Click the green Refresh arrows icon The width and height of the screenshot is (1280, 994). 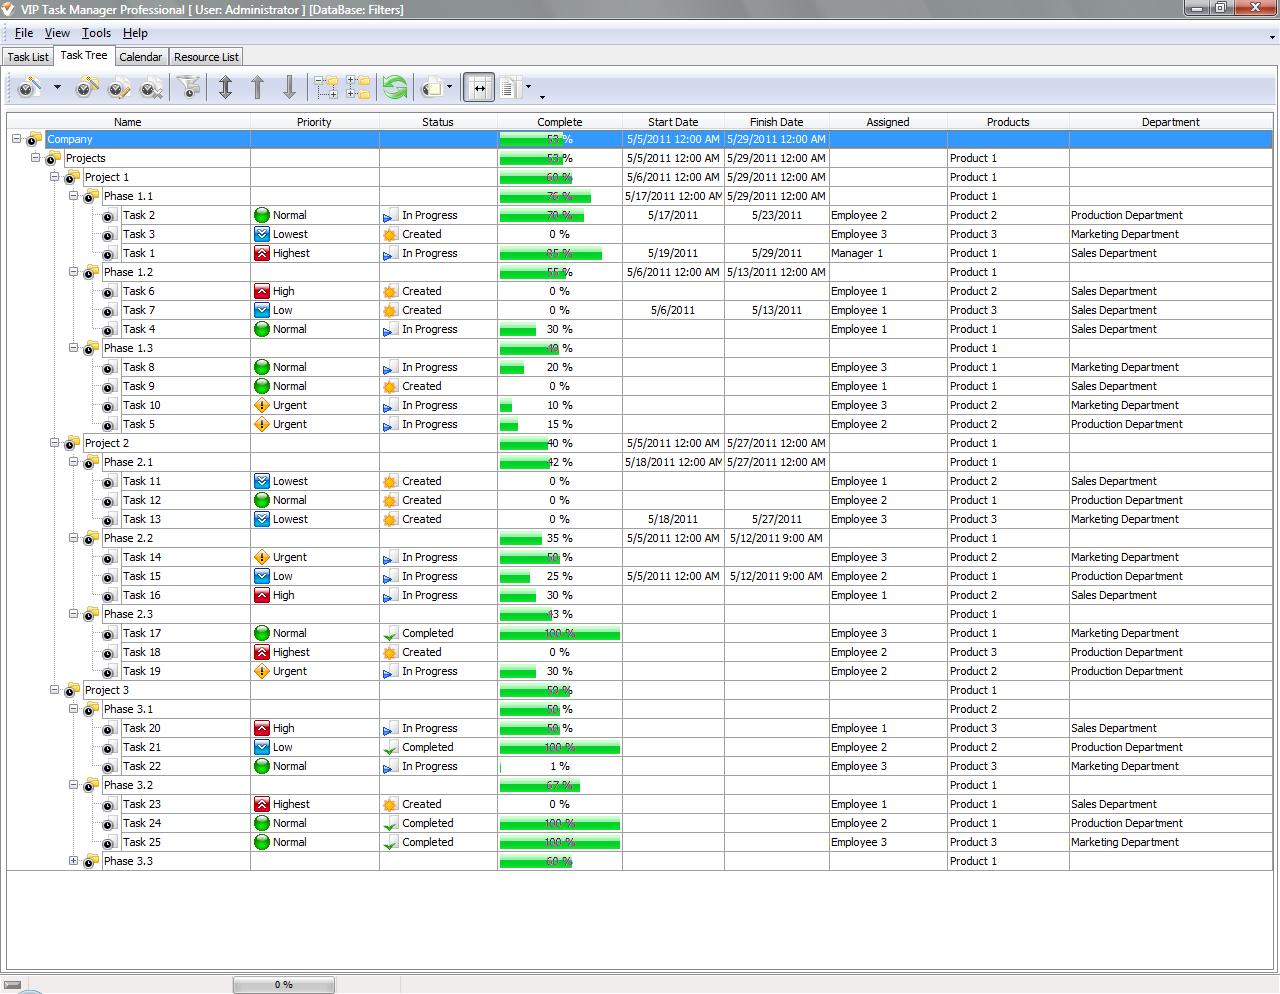[x=395, y=88]
